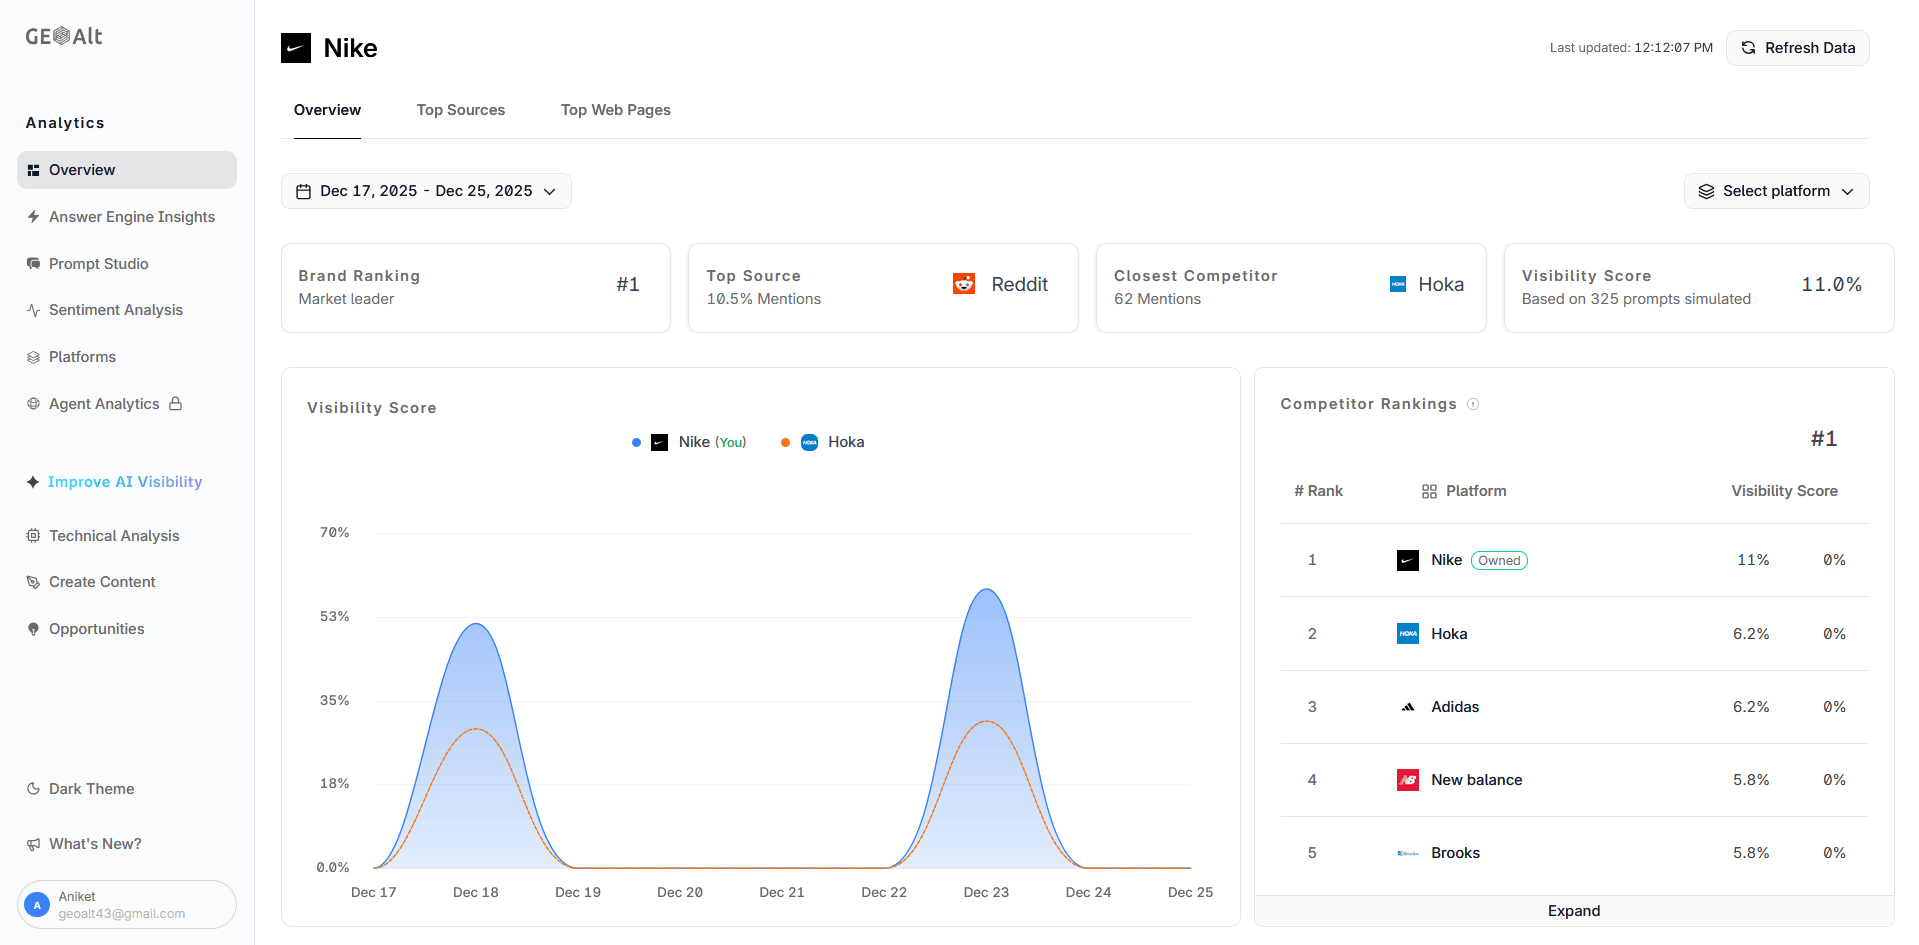Click the Reddit logo in Top Source card

[964, 284]
